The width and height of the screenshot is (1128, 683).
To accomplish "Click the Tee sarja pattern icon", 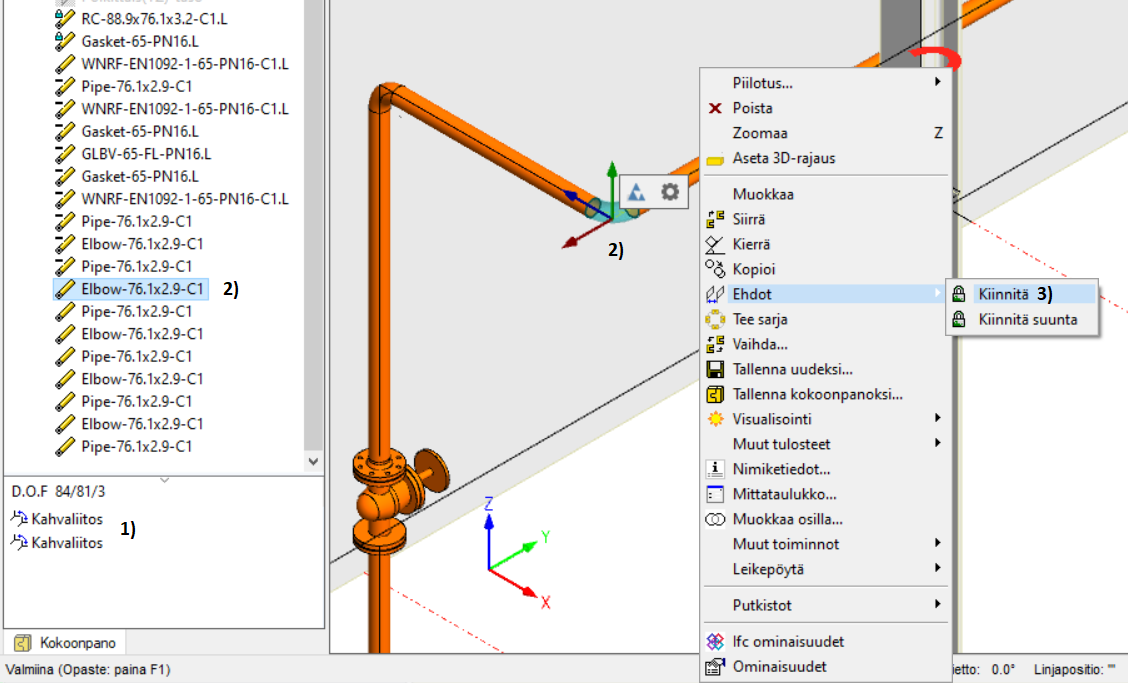I will [715, 319].
